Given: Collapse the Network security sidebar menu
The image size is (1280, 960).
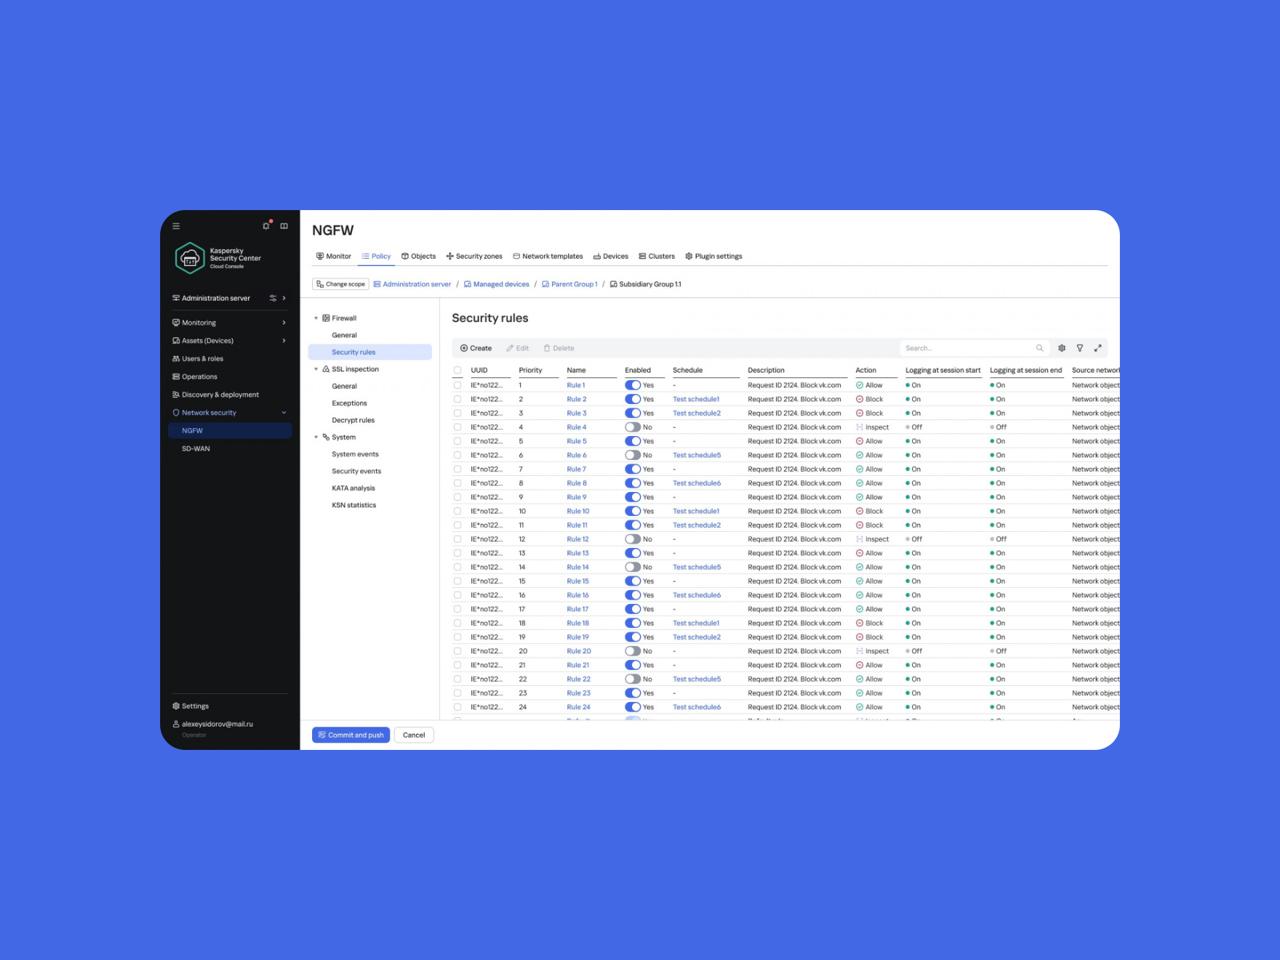Looking at the screenshot, I should click(284, 413).
